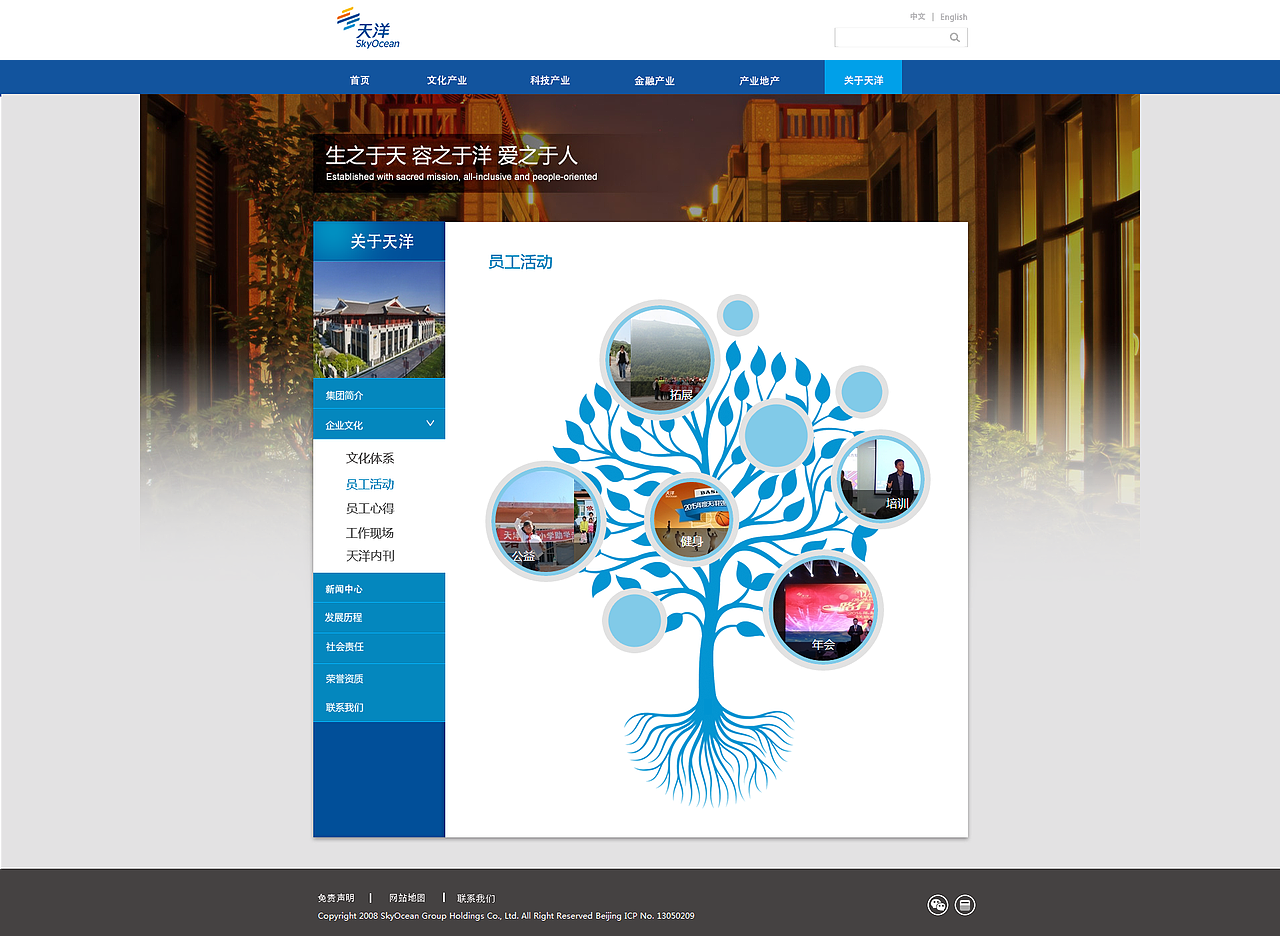Select the 关于天洋 navigation tab
The width and height of the screenshot is (1280, 936).
pyautogui.click(x=863, y=77)
